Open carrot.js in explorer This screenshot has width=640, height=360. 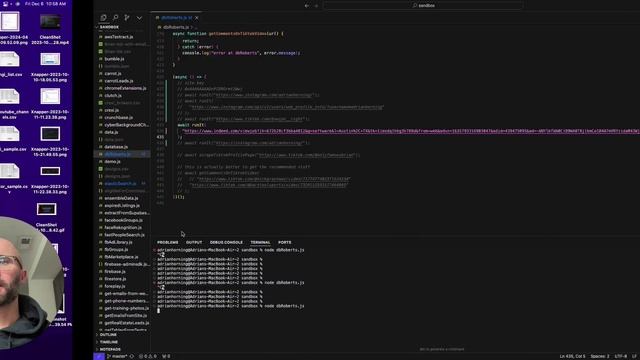tap(113, 73)
